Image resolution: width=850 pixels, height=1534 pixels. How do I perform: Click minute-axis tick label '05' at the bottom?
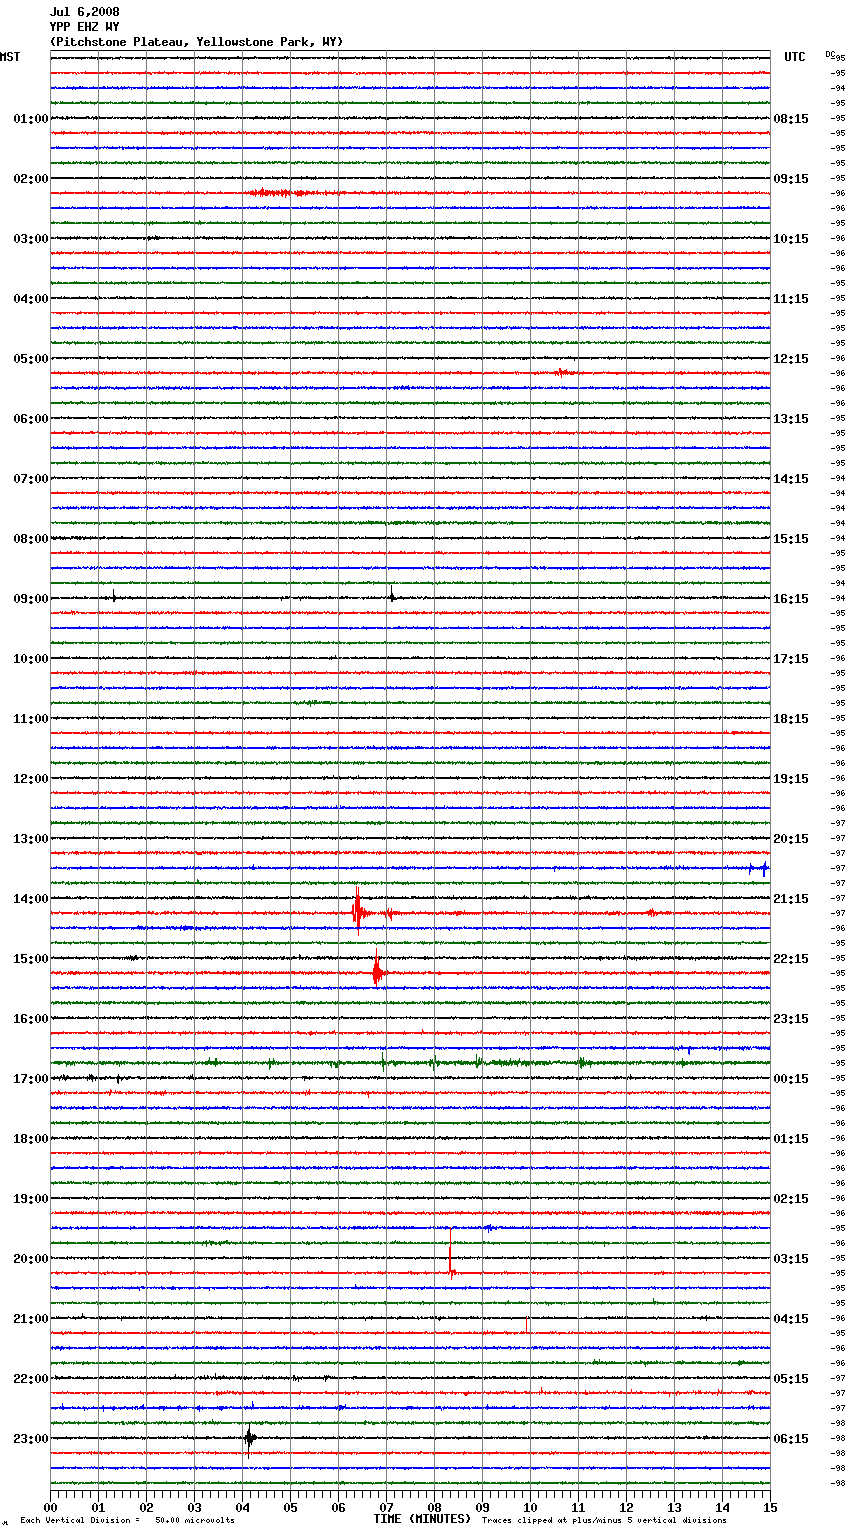click(x=290, y=1507)
